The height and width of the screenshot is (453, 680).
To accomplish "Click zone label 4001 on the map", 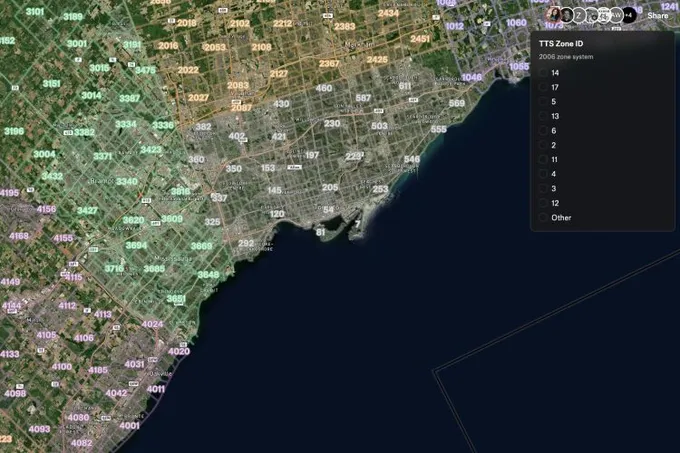I will pos(129,426).
